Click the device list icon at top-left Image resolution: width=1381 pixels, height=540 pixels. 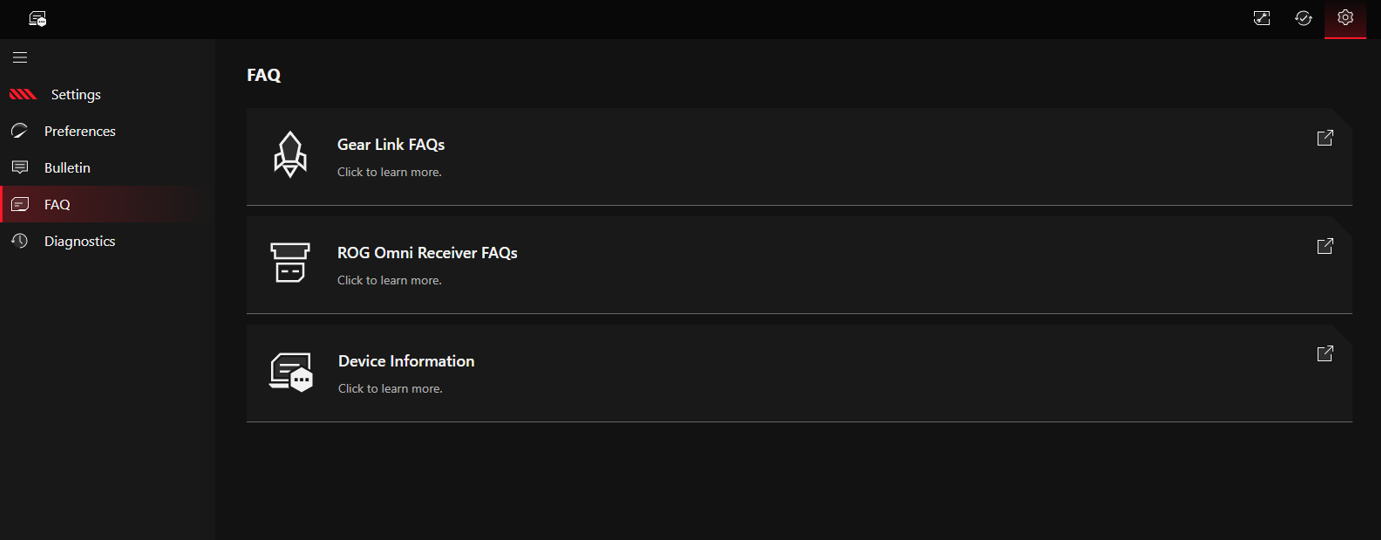[38, 18]
